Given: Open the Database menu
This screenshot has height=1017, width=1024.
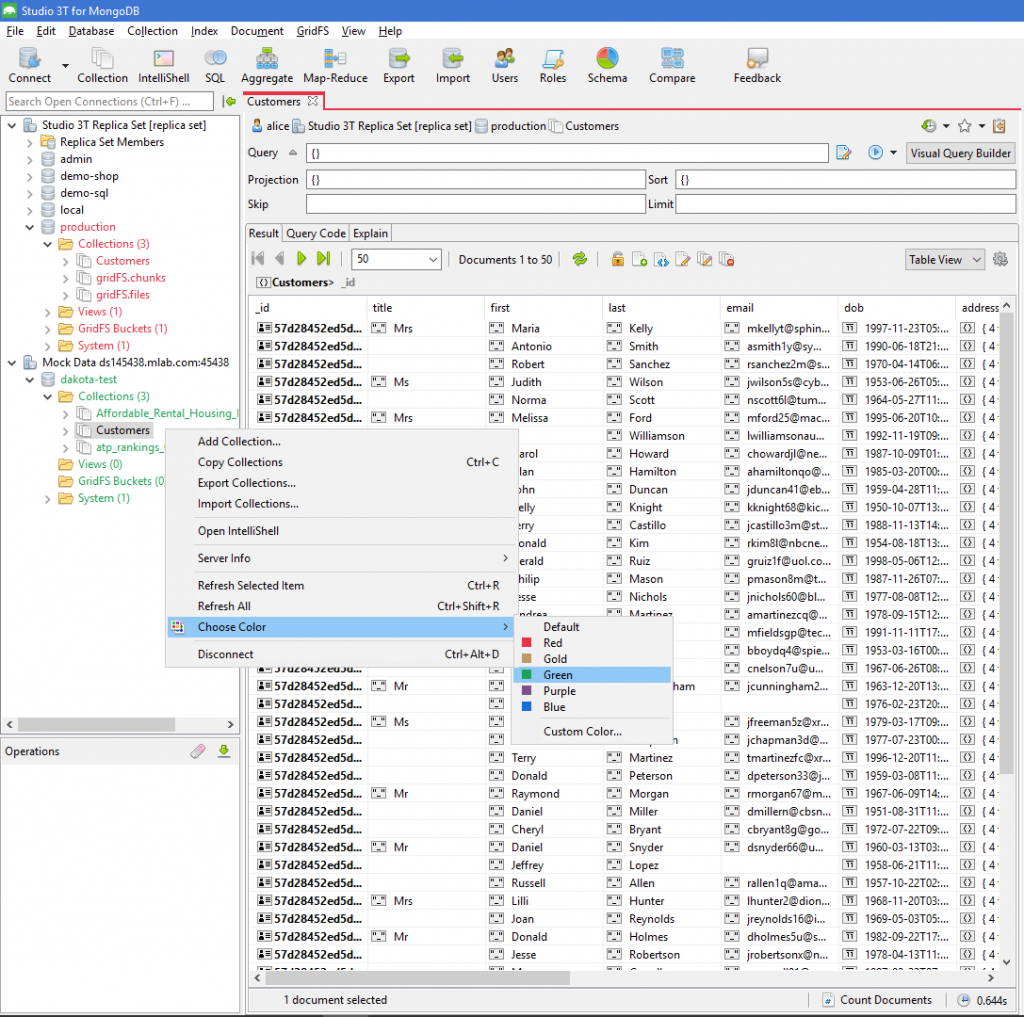Looking at the screenshot, I should coord(91,31).
